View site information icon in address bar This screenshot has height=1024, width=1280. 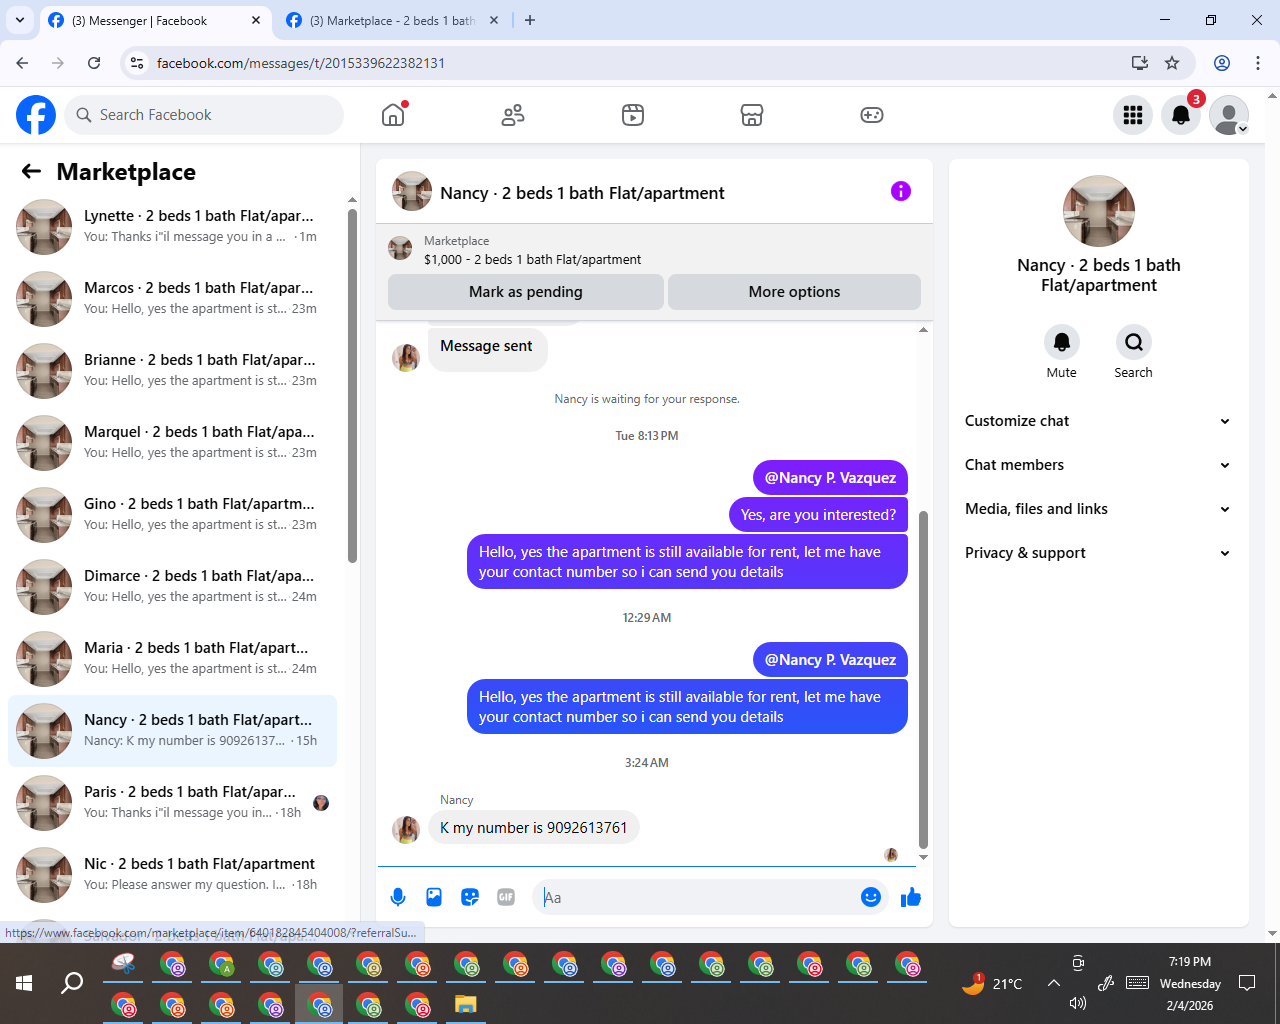(x=138, y=63)
